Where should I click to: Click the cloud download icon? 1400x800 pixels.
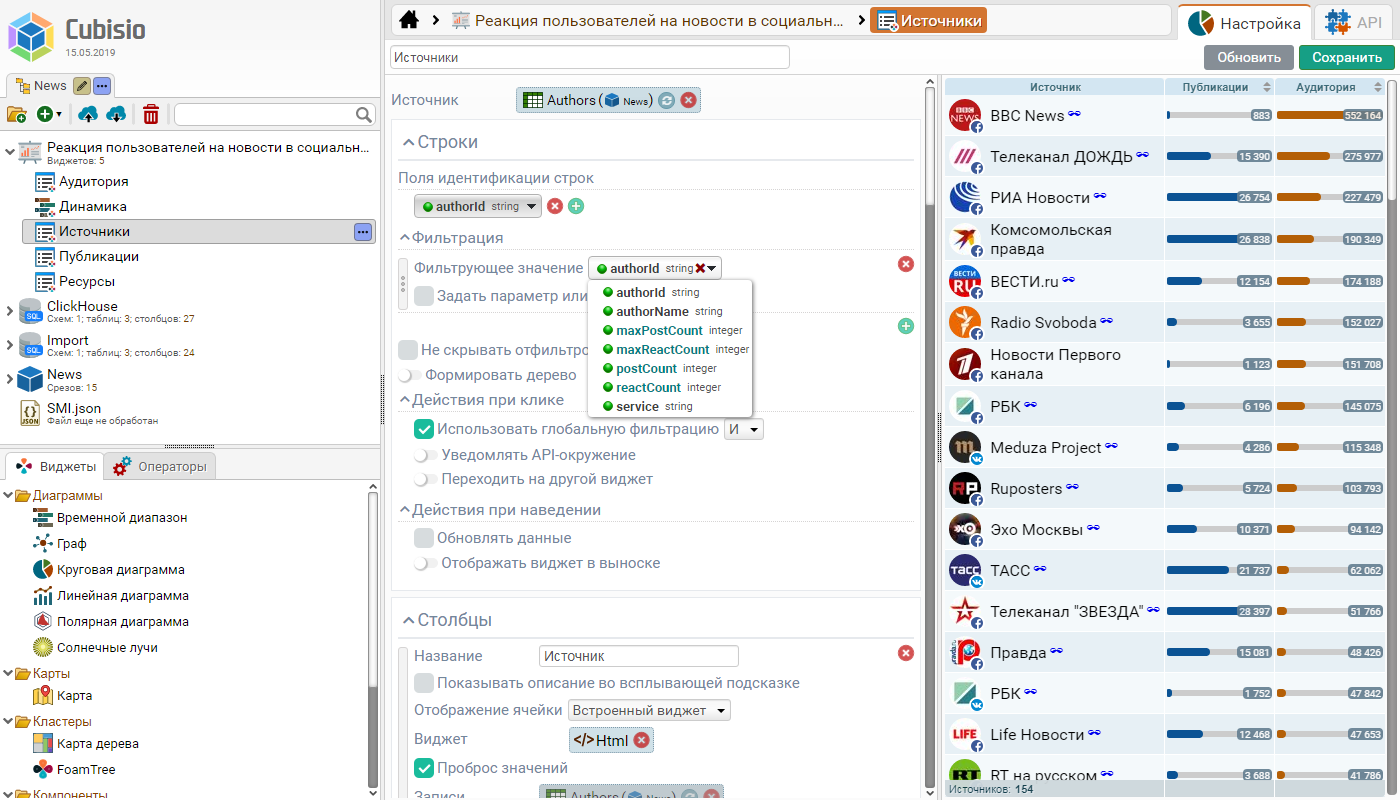tap(116, 115)
